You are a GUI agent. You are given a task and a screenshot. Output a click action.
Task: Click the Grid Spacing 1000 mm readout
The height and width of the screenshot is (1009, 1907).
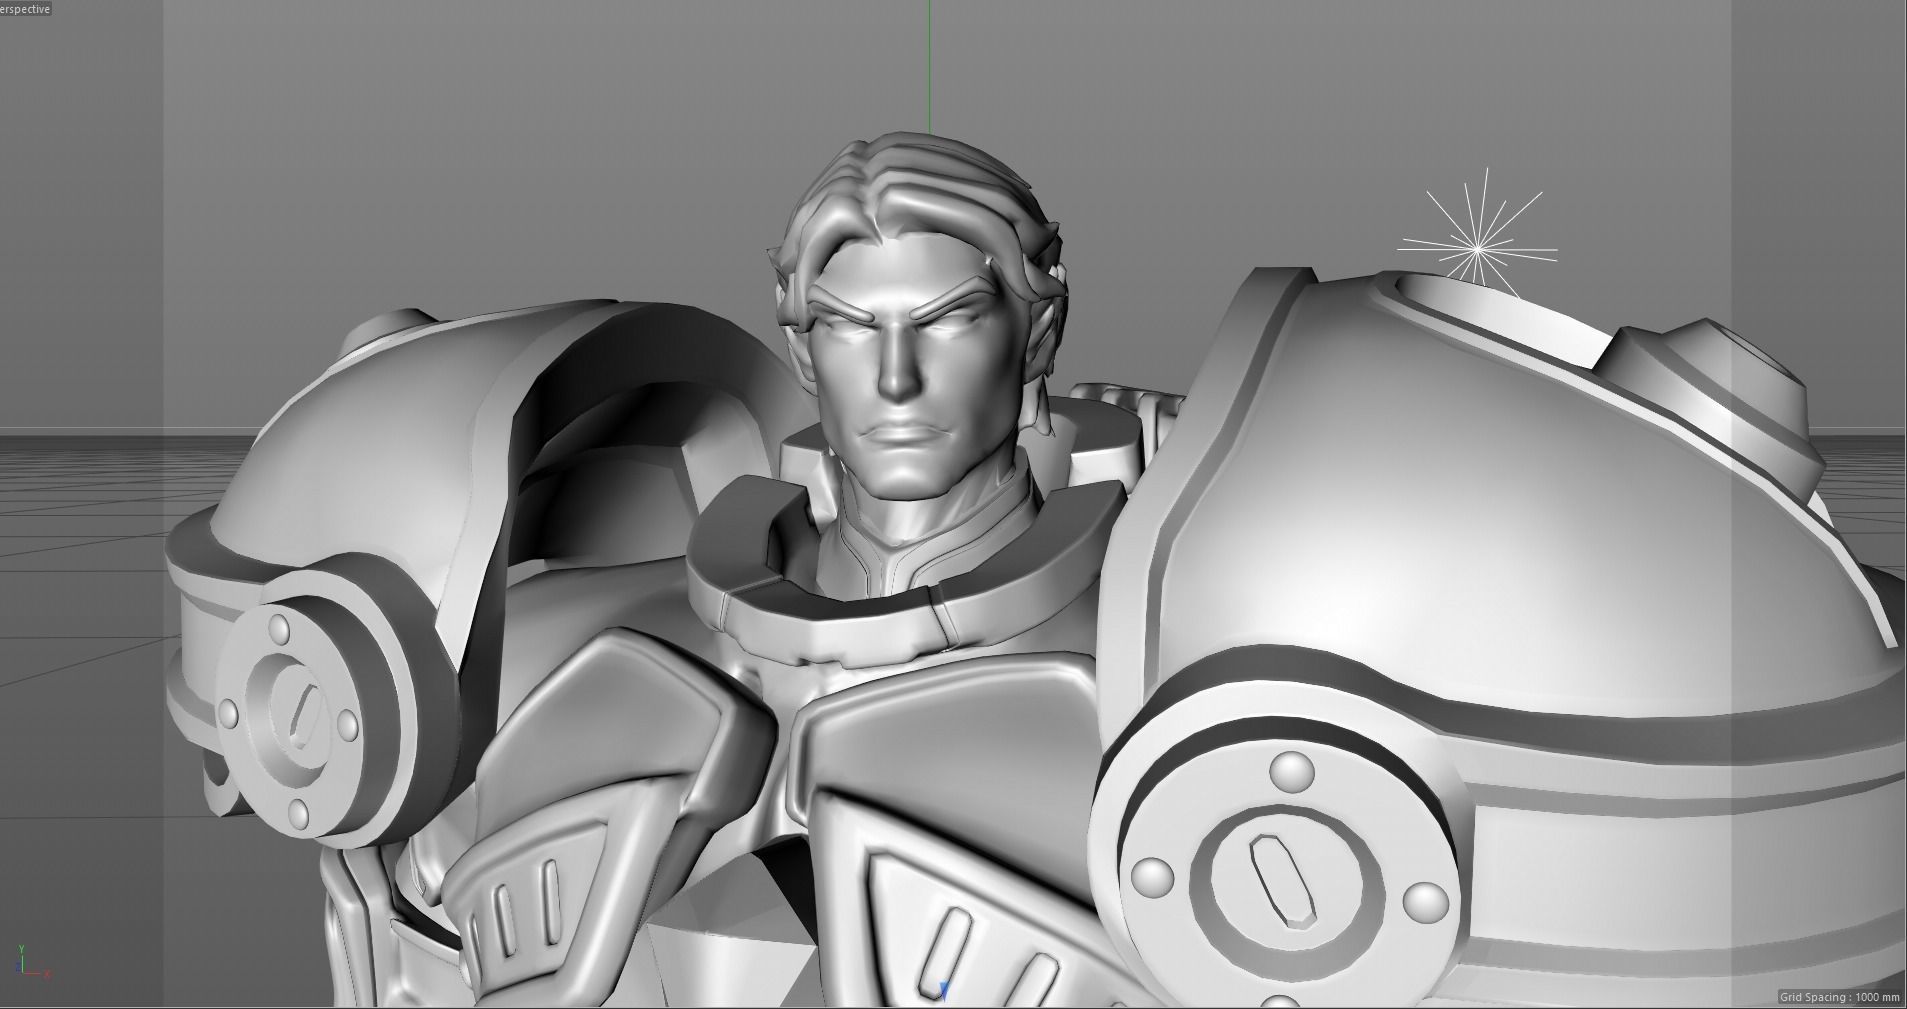point(1840,997)
